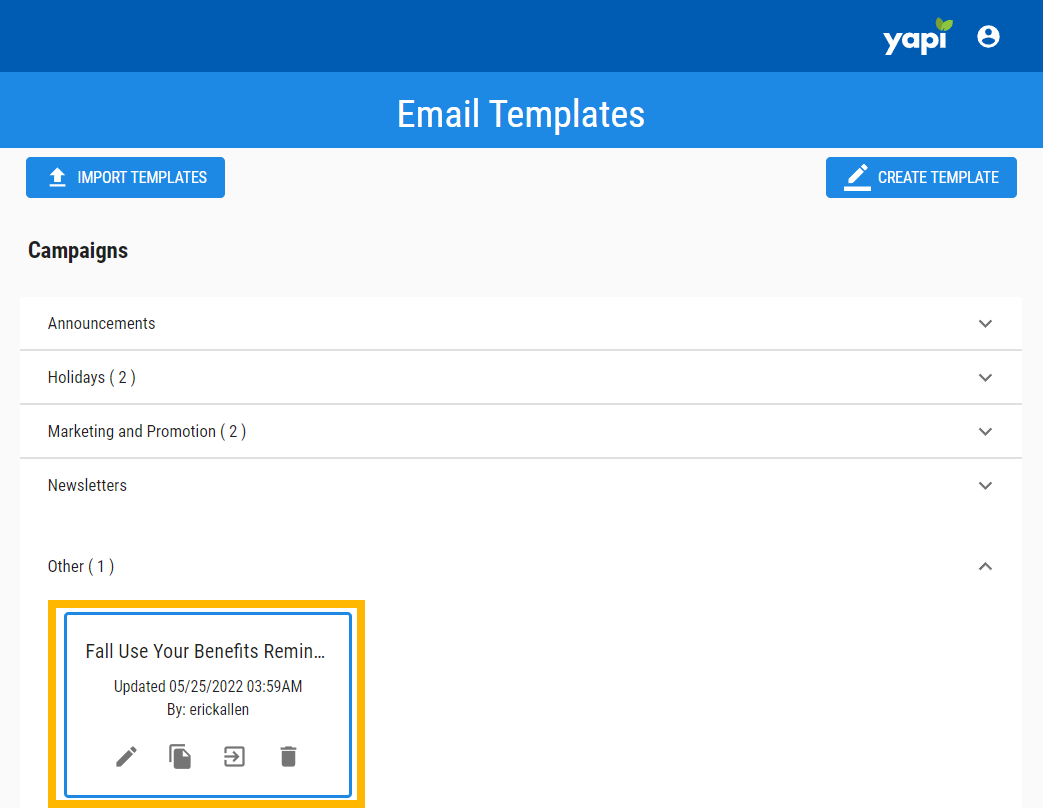The image size is (1043, 808).
Task: Collapse the Other section chevron
Action: pyautogui.click(x=985, y=566)
